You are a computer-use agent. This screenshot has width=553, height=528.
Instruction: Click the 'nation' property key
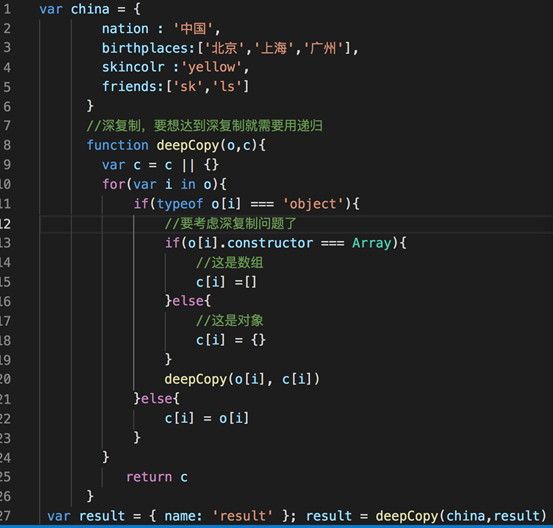pos(125,29)
